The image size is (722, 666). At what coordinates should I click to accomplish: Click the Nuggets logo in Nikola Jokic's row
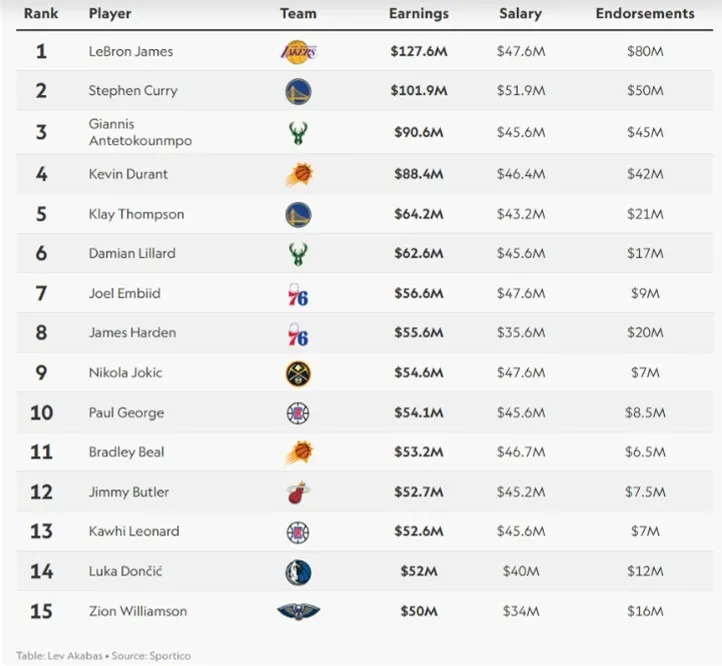(x=298, y=373)
